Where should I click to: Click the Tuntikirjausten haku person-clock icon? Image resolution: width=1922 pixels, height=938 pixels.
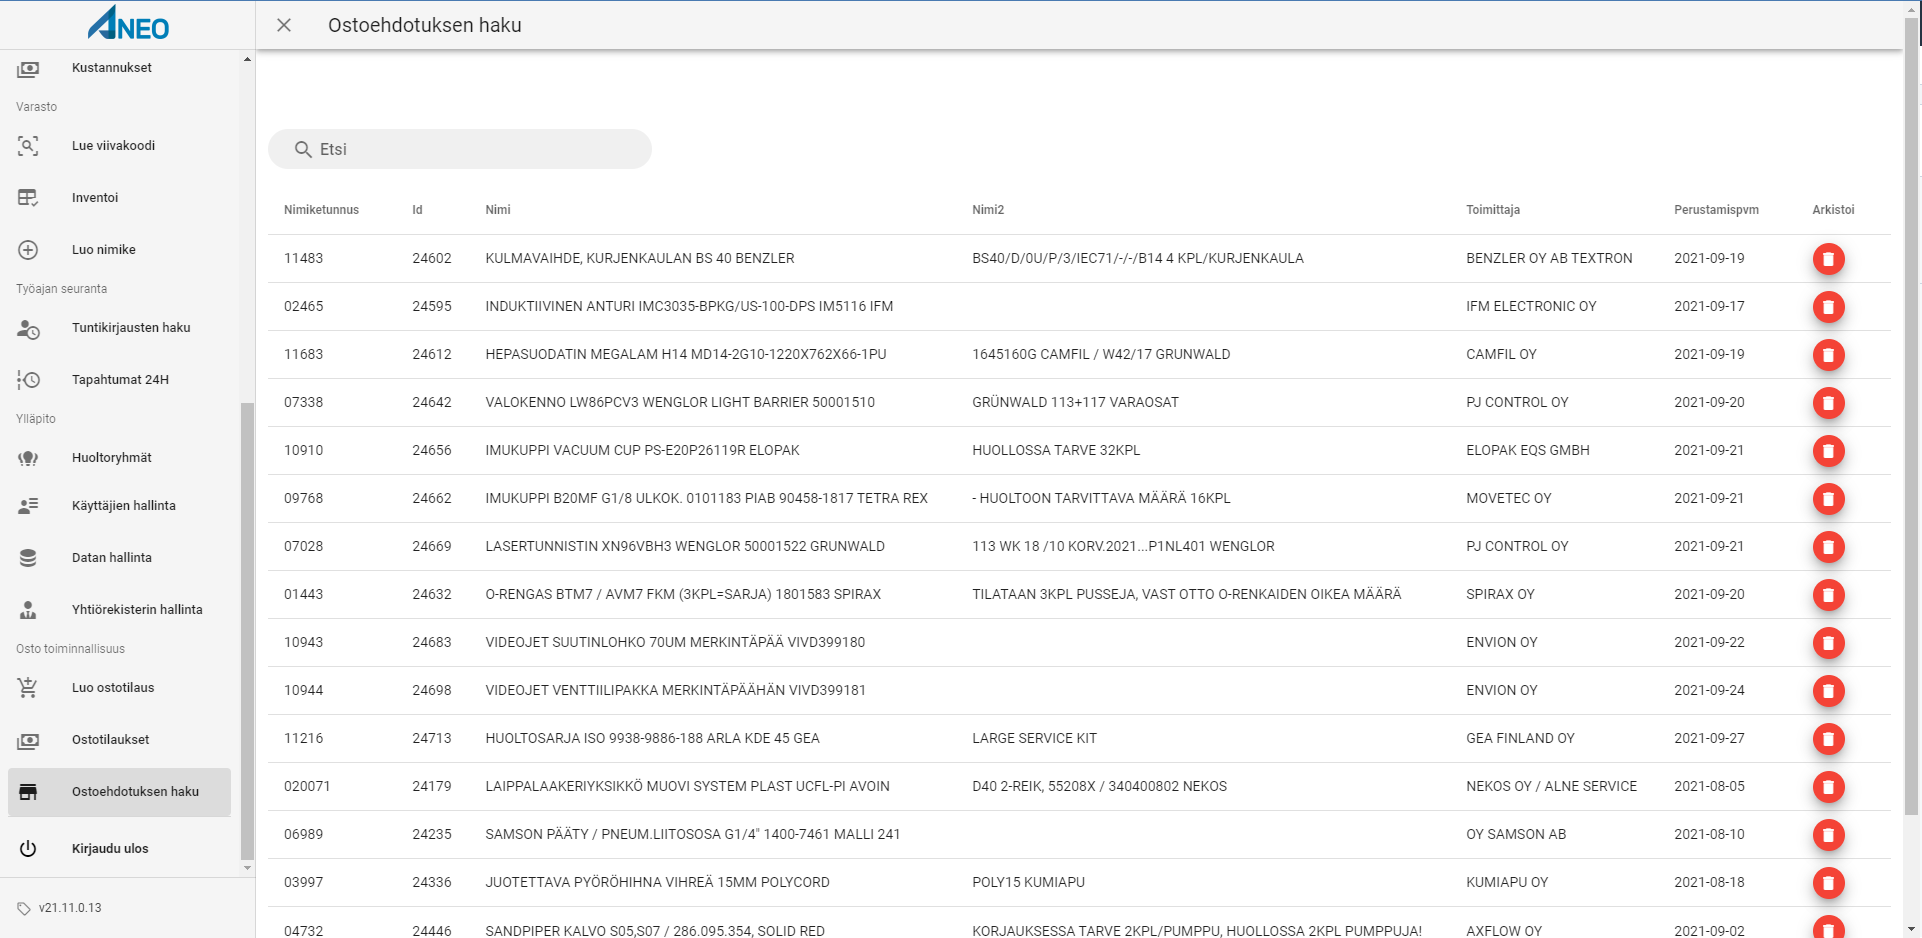pyautogui.click(x=28, y=329)
